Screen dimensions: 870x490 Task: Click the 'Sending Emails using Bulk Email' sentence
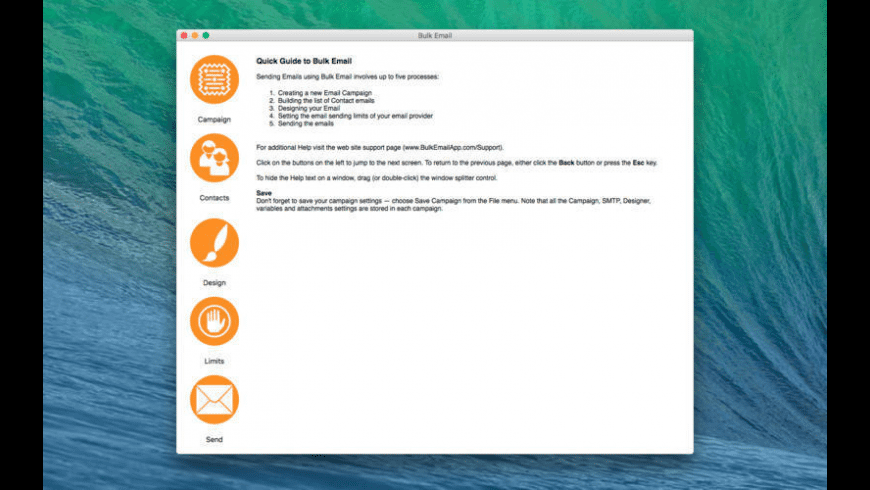[x=347, y=77]
